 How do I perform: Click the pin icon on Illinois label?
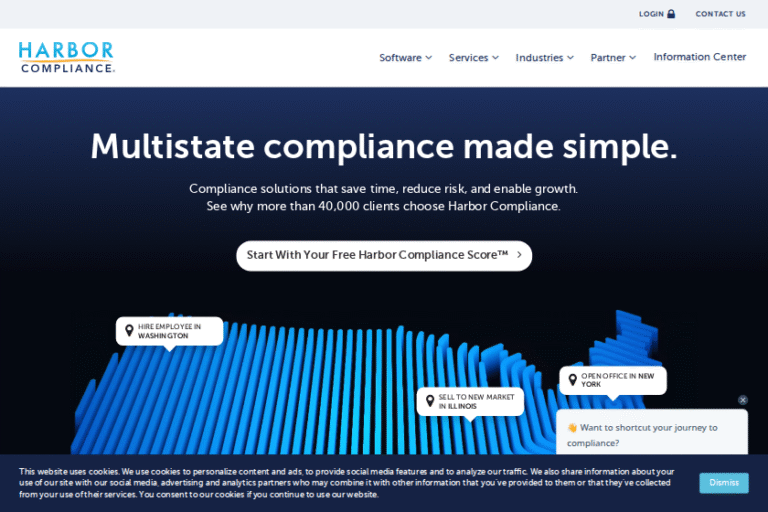430,401
